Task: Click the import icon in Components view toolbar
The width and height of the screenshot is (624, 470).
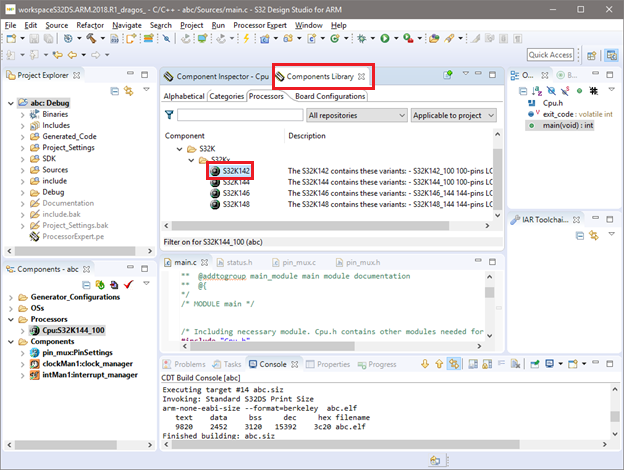Action: pos(114,285)
